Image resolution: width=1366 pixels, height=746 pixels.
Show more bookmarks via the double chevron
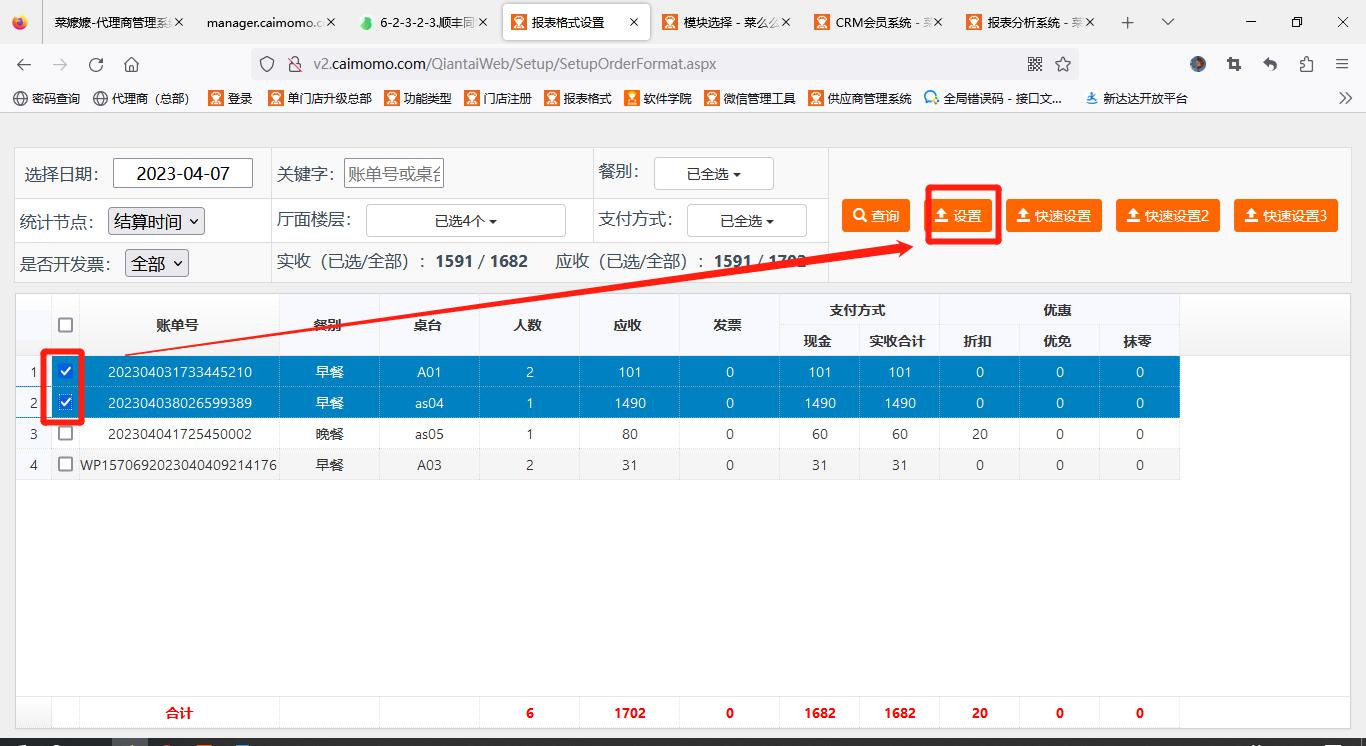tap(1345, 98)
